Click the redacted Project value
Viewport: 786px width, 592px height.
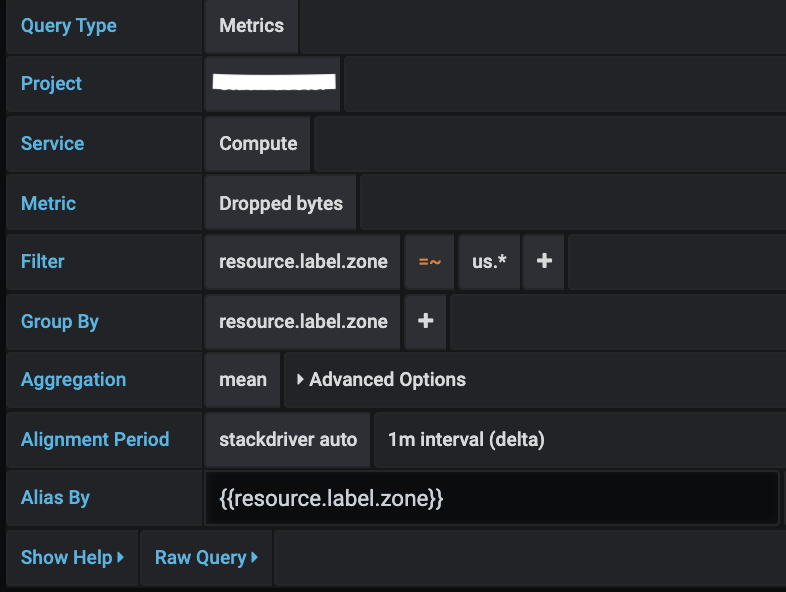[274, 84]
